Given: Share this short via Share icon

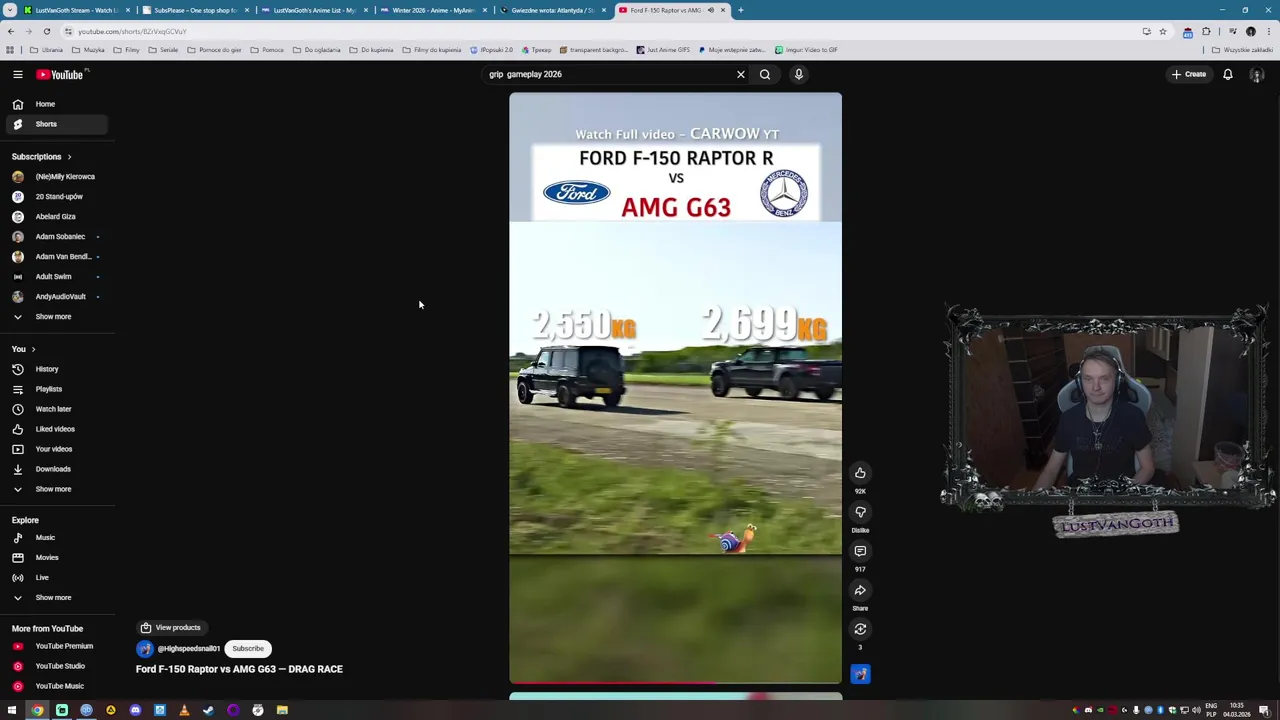Looking at the screenshot, I should [860, 590].
